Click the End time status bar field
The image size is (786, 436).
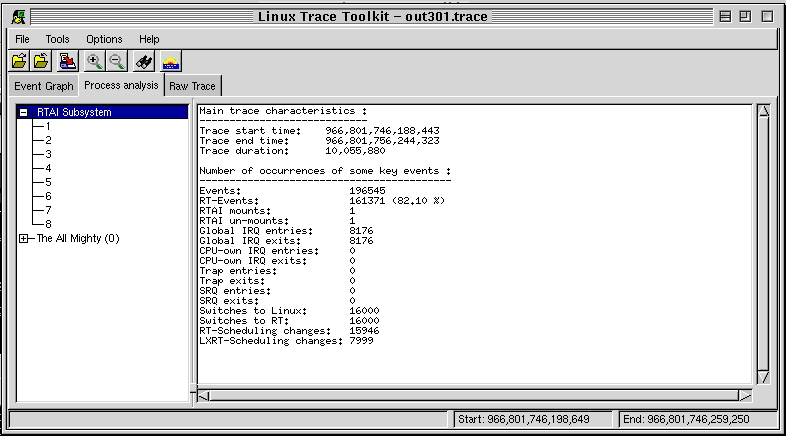698,419
